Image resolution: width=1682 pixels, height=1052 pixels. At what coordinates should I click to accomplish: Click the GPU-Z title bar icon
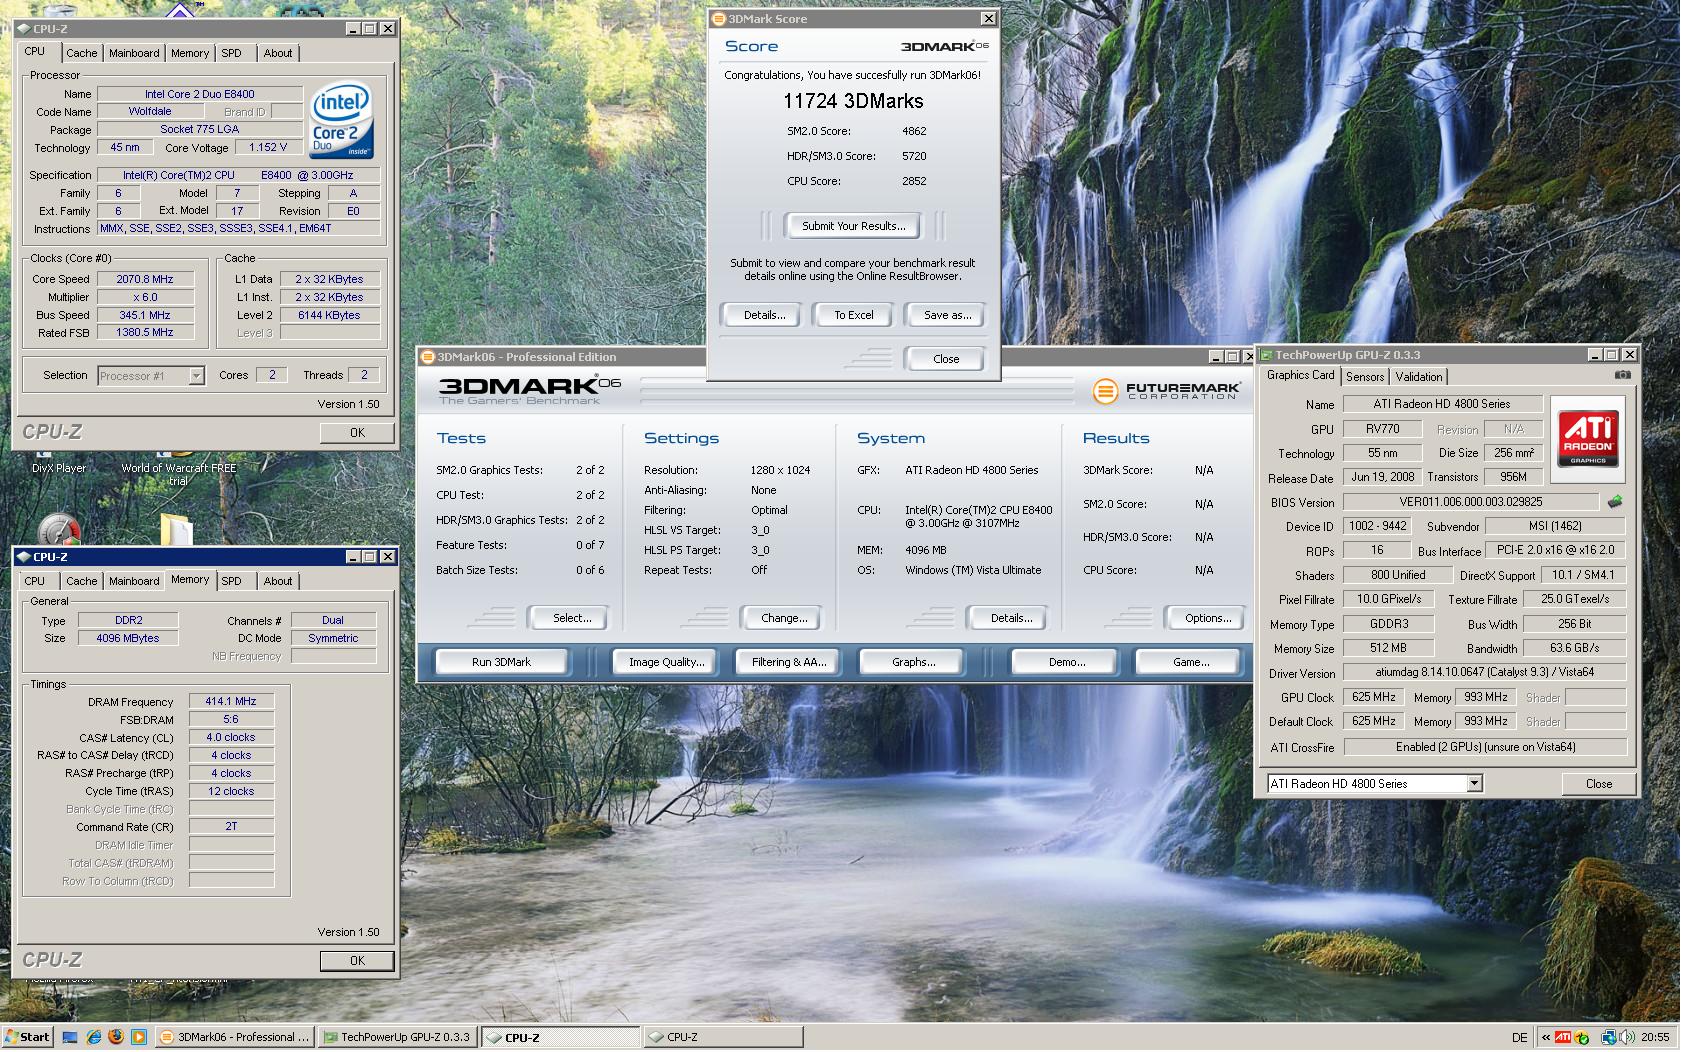pos(1267,355)
